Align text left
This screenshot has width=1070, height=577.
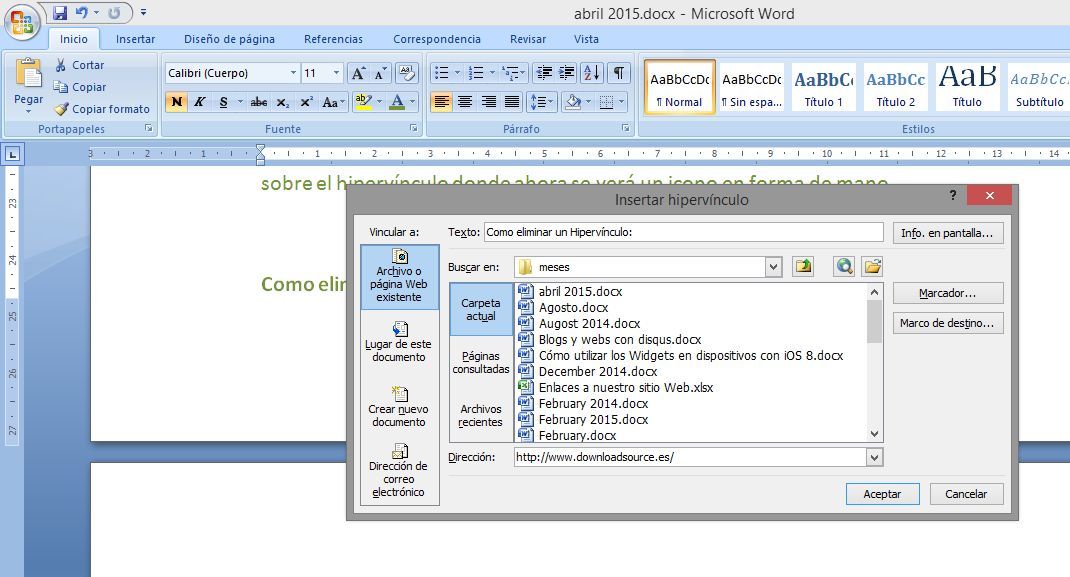pos(442,102)
